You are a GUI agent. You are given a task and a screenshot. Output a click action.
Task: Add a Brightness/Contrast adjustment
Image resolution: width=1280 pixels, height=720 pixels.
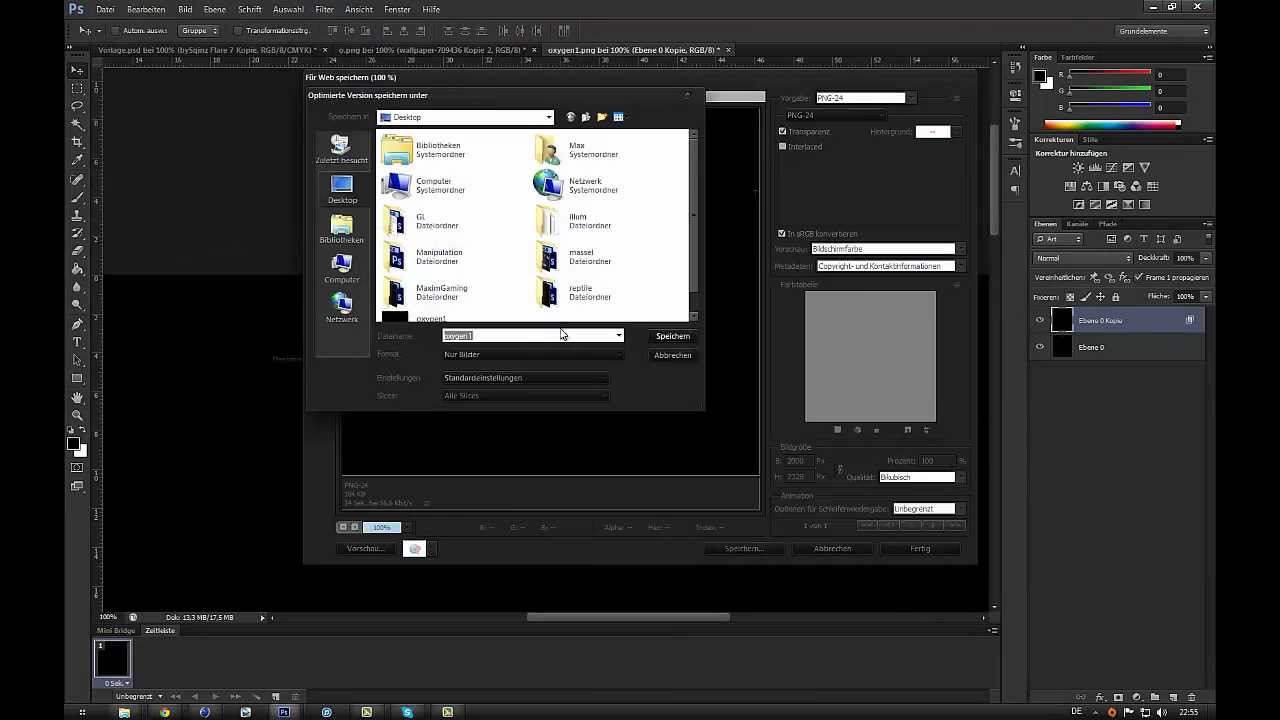tap(1078, 168)
